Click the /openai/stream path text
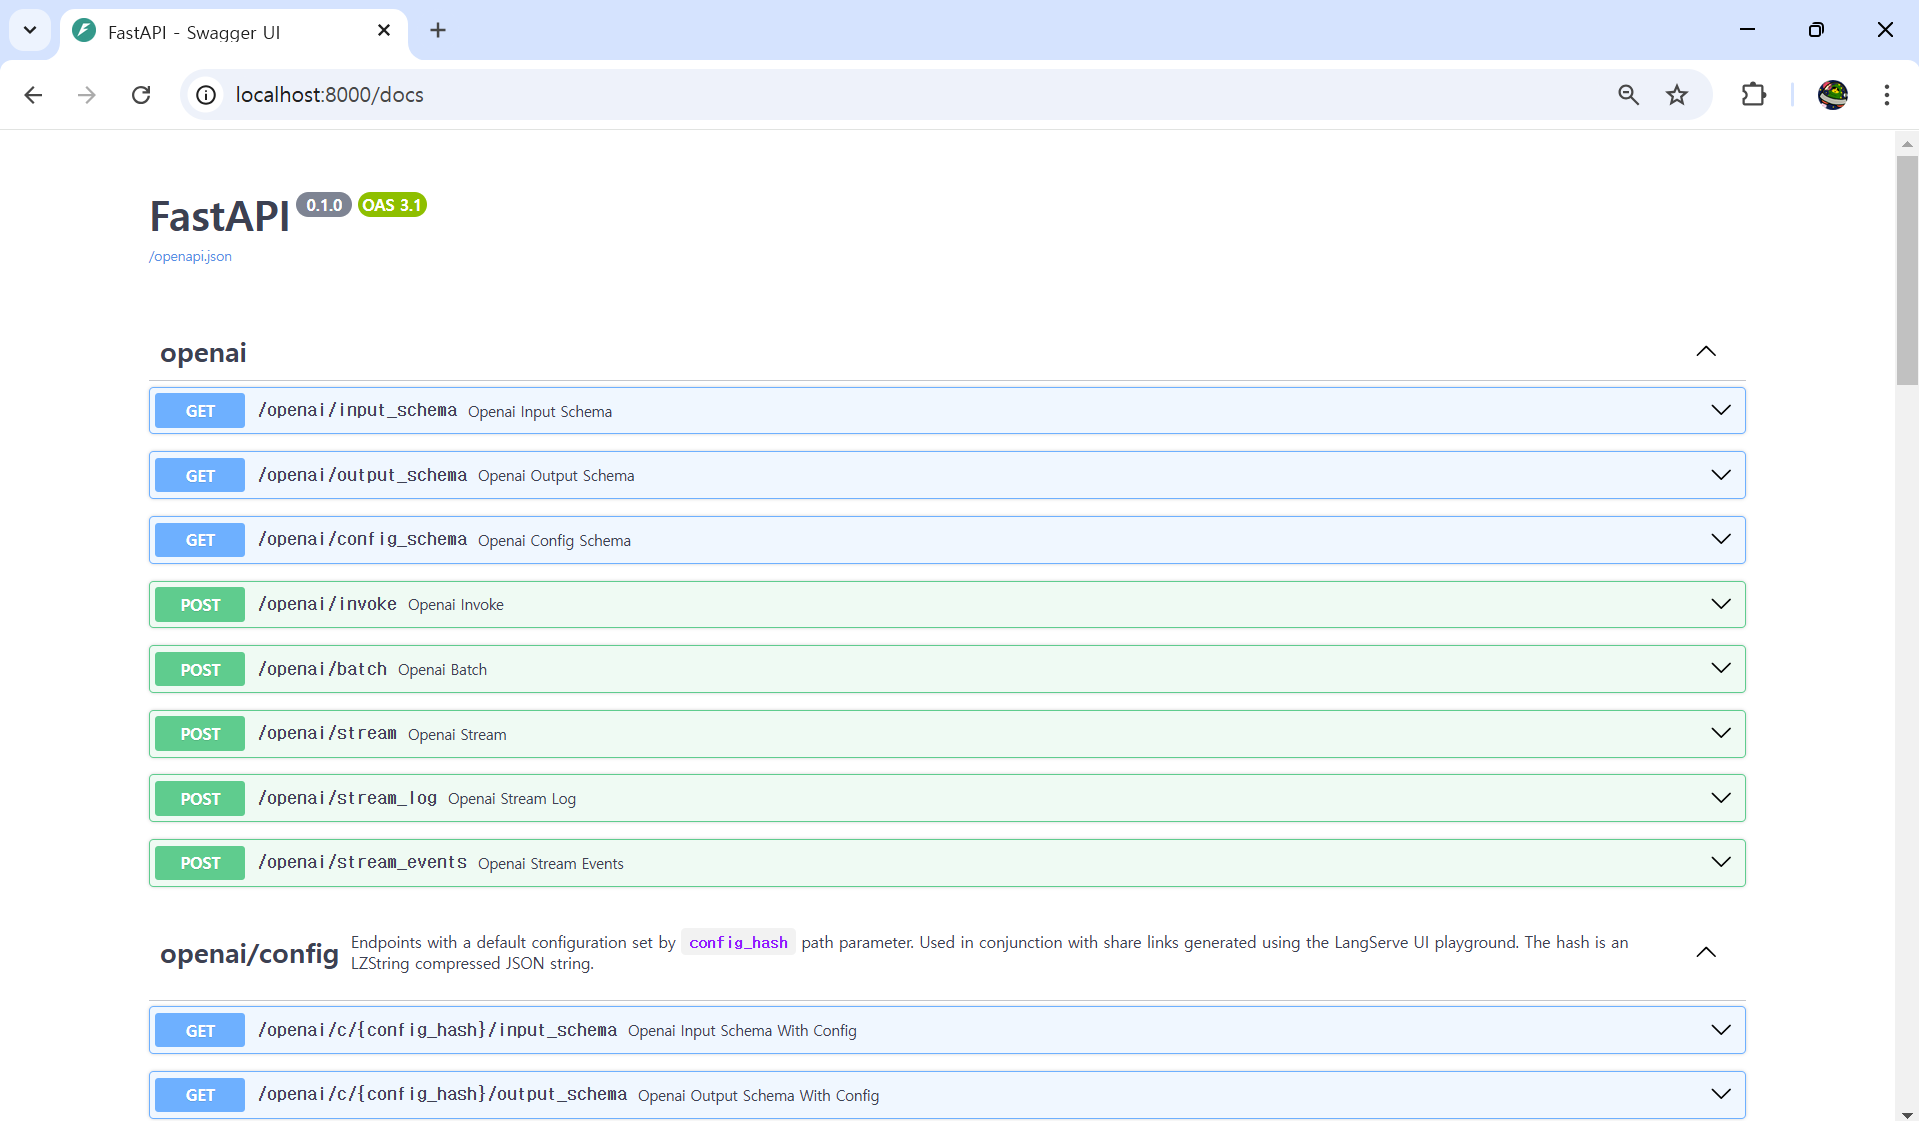1919x1121 pixels. 327,734
